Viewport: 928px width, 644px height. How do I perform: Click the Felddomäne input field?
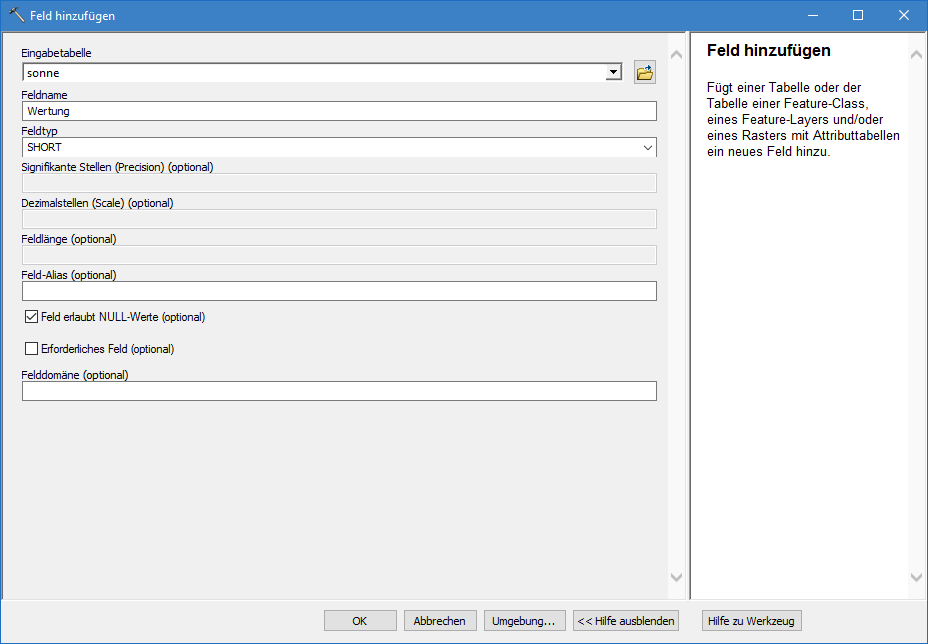(x=339, y=391)
